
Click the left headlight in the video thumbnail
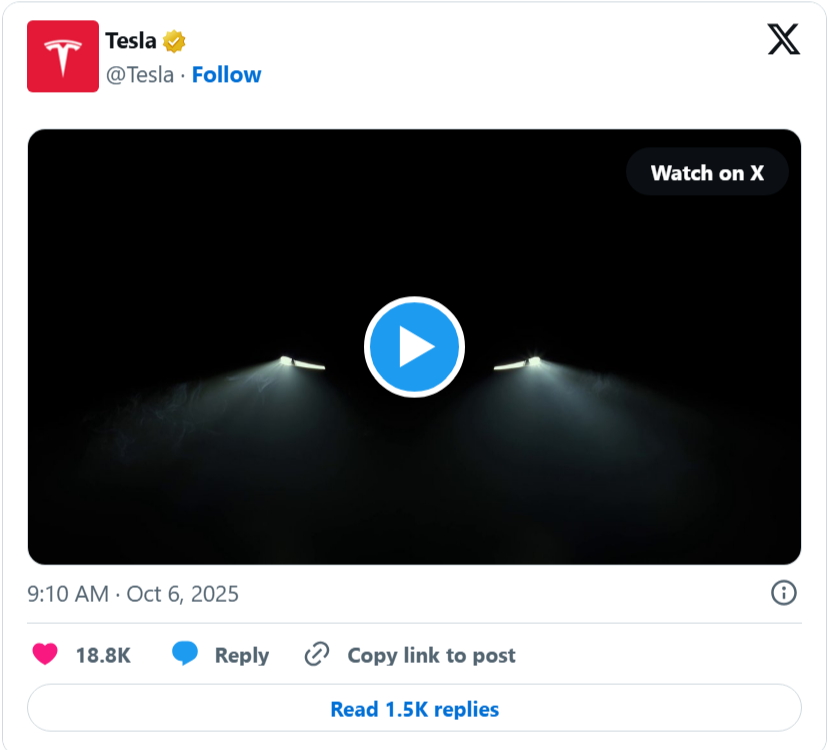tap(301, 363)
